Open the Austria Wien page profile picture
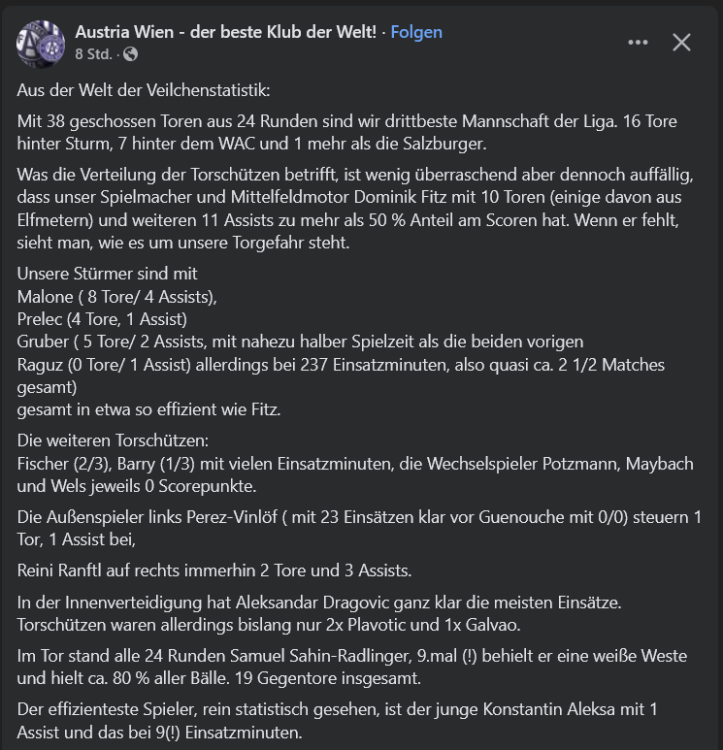723x750 pixels. (41, 43)
